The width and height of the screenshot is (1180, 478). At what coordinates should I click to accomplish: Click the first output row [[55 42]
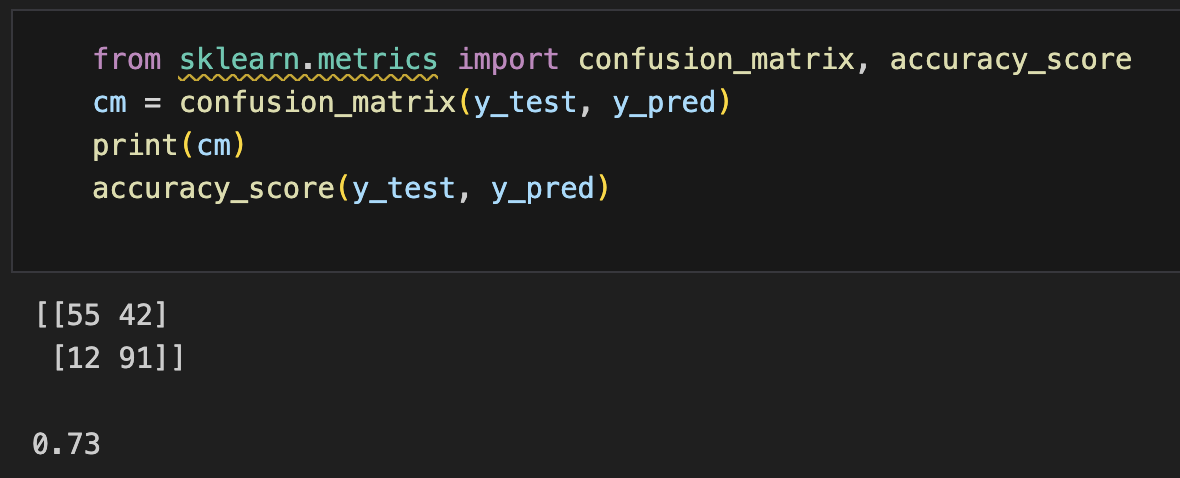(102, 315)
